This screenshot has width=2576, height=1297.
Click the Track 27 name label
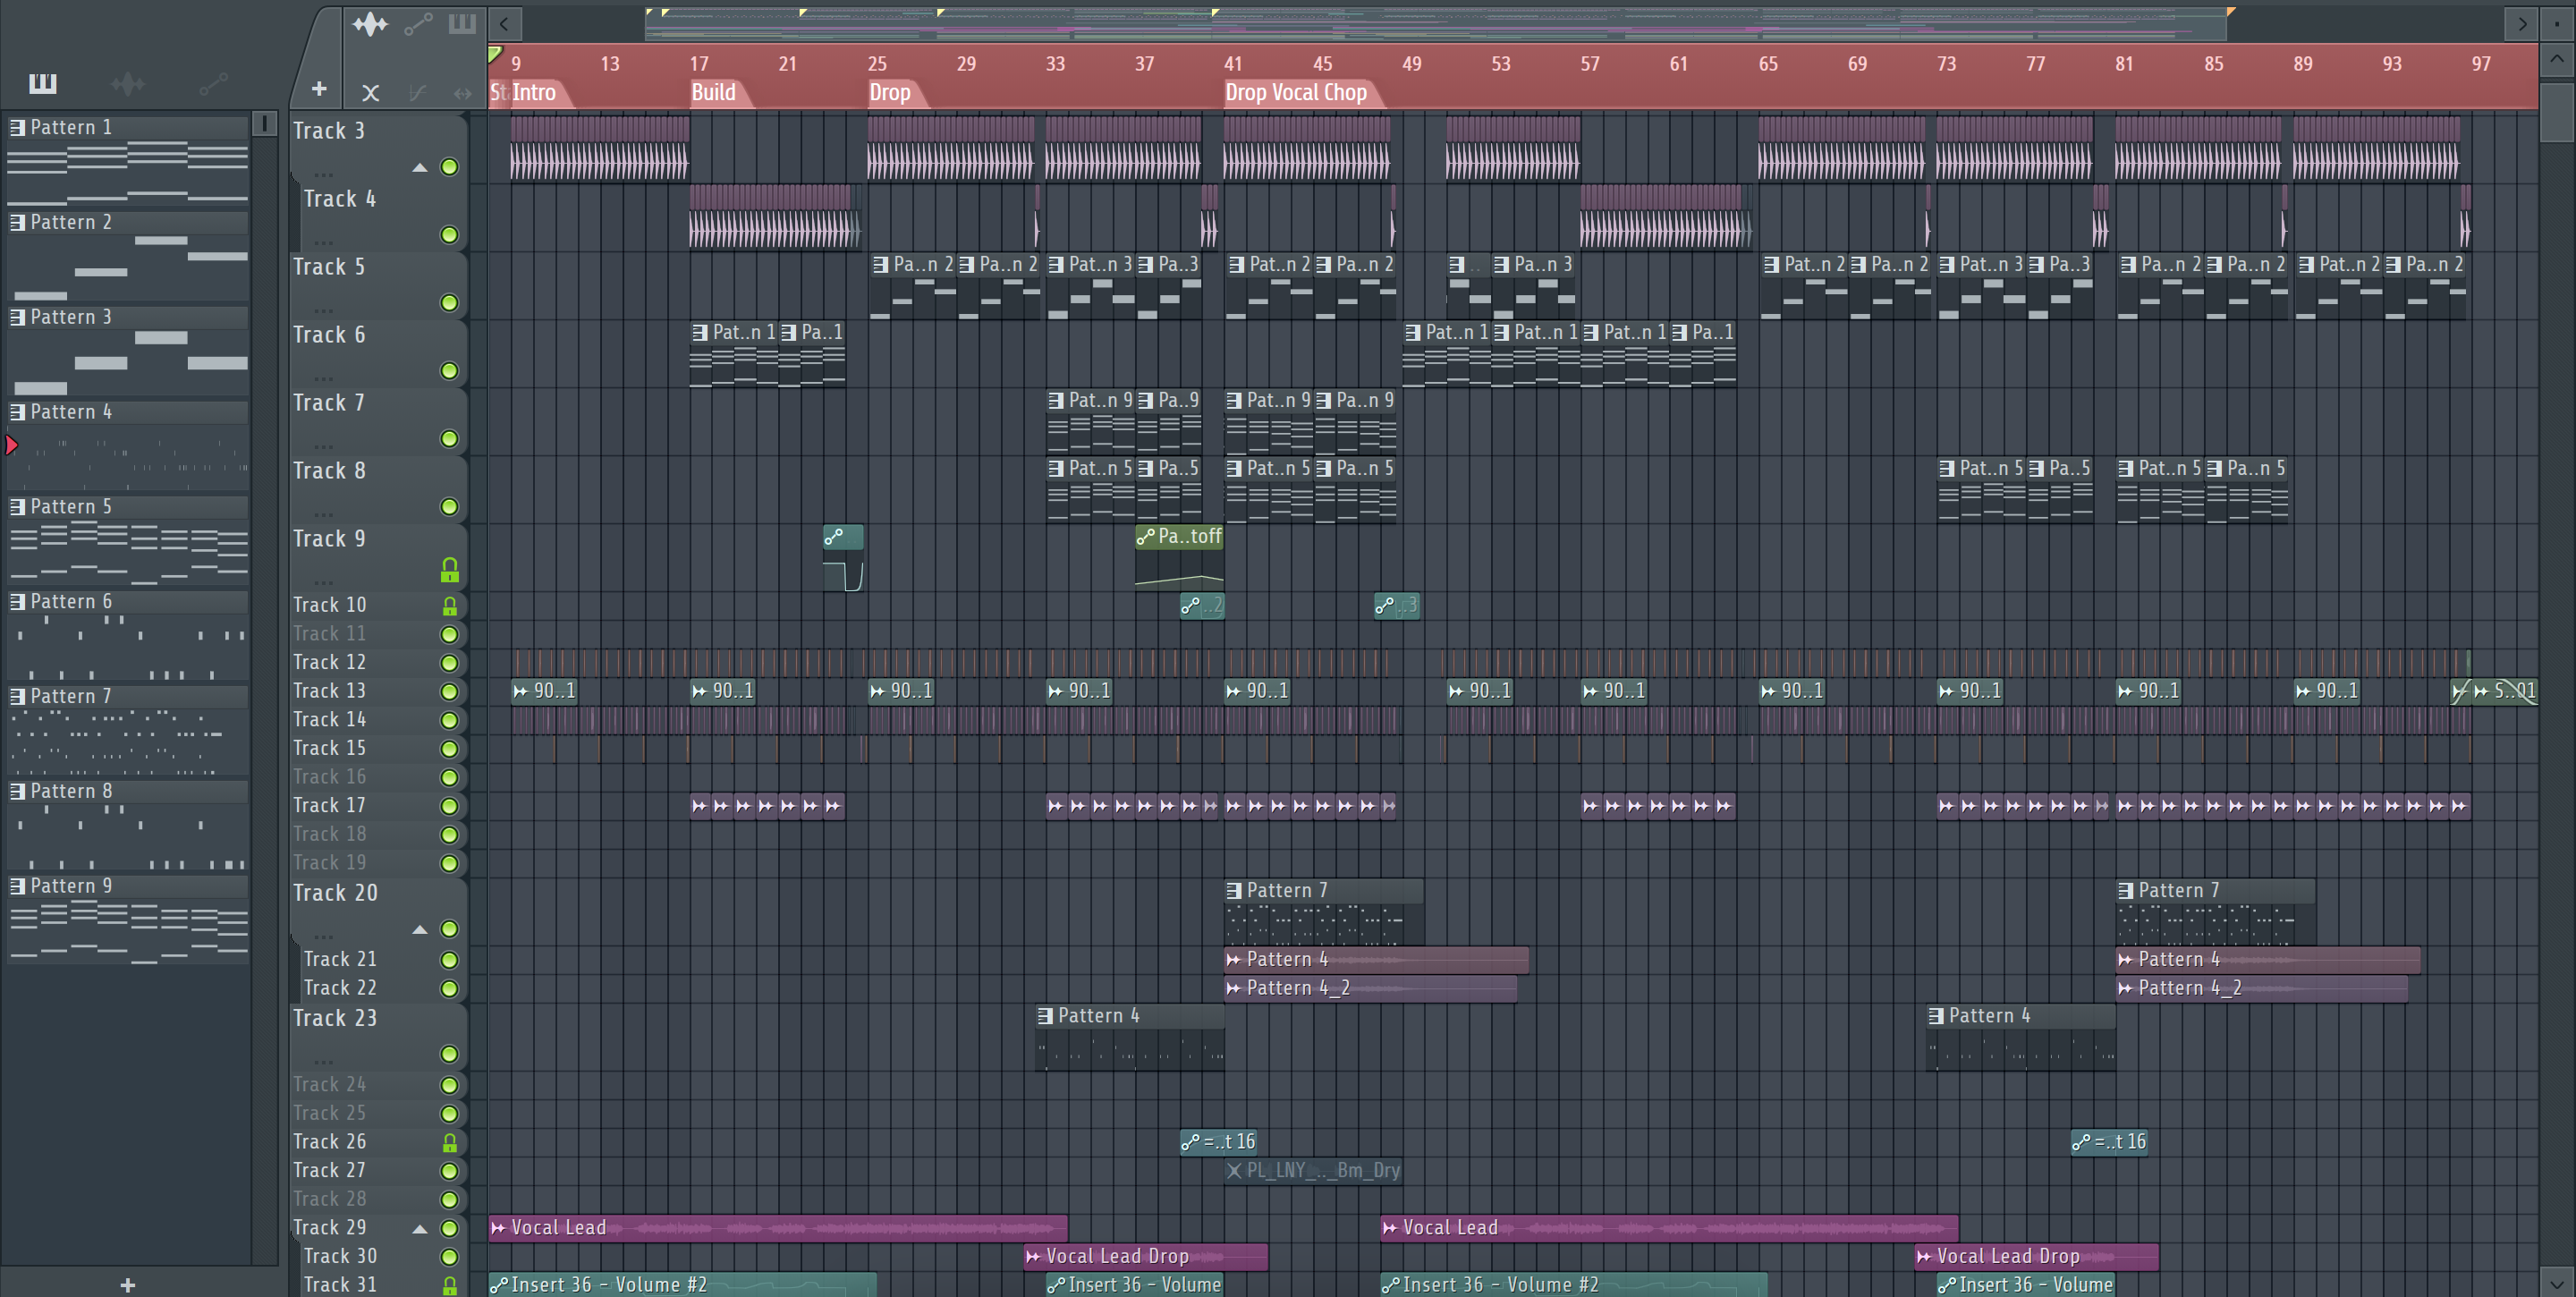point(330,1171)
